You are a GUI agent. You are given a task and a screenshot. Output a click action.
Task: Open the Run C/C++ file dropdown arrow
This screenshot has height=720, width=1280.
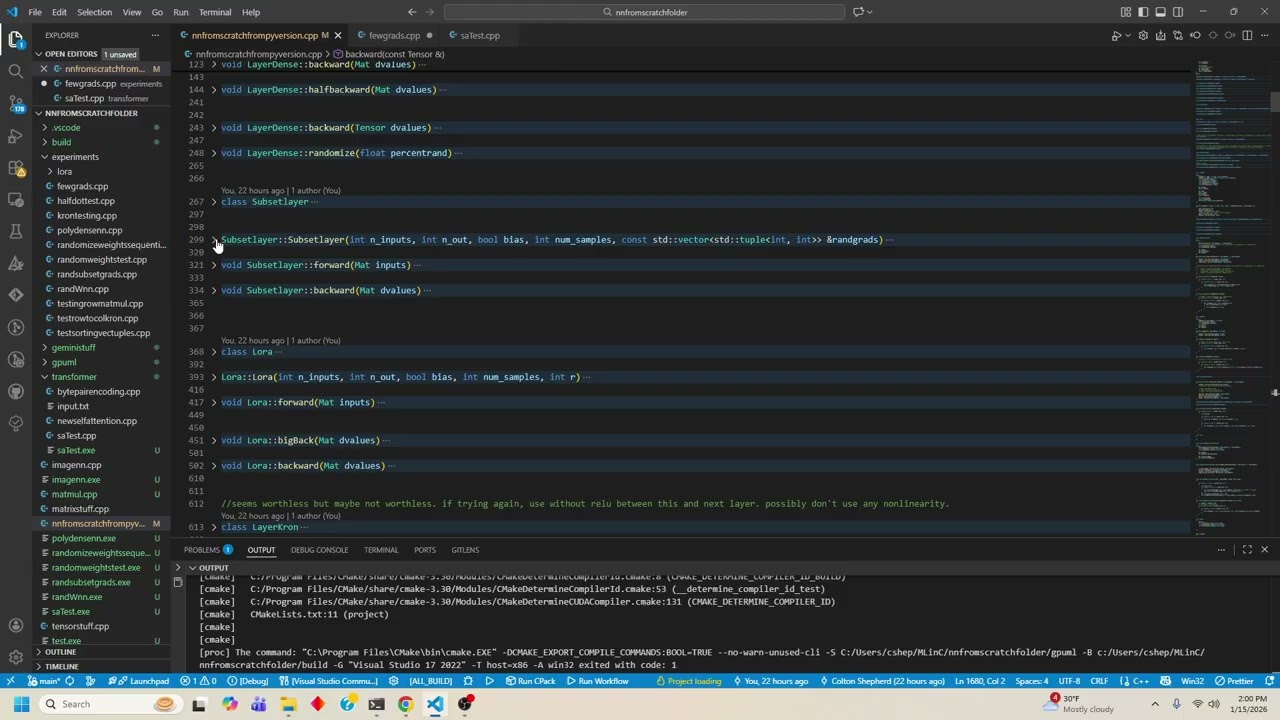point(1127,35)
